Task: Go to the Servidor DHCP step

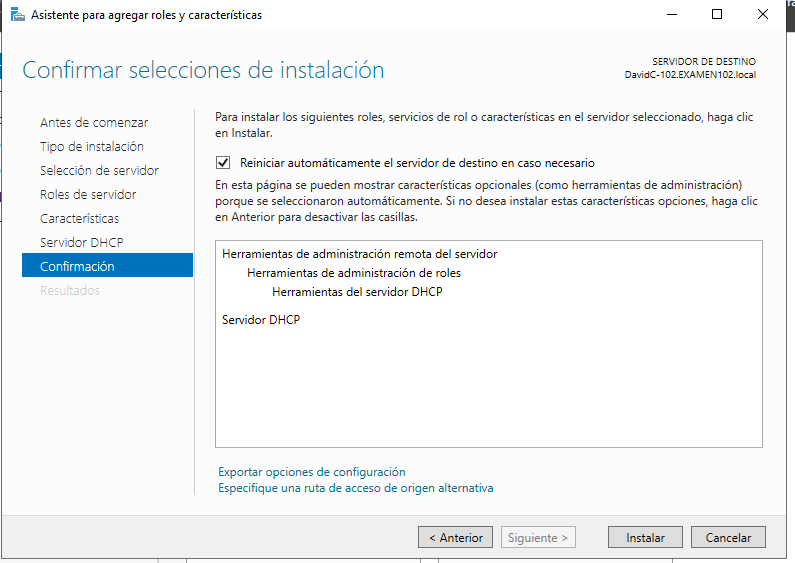Action: coord(82,242)
